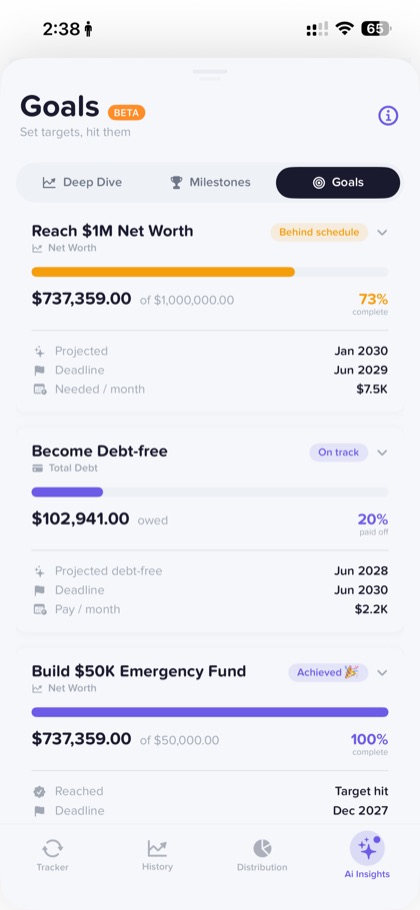Select the Goals tab
This screenshot has height=910, width=420.
click(338, 182)
